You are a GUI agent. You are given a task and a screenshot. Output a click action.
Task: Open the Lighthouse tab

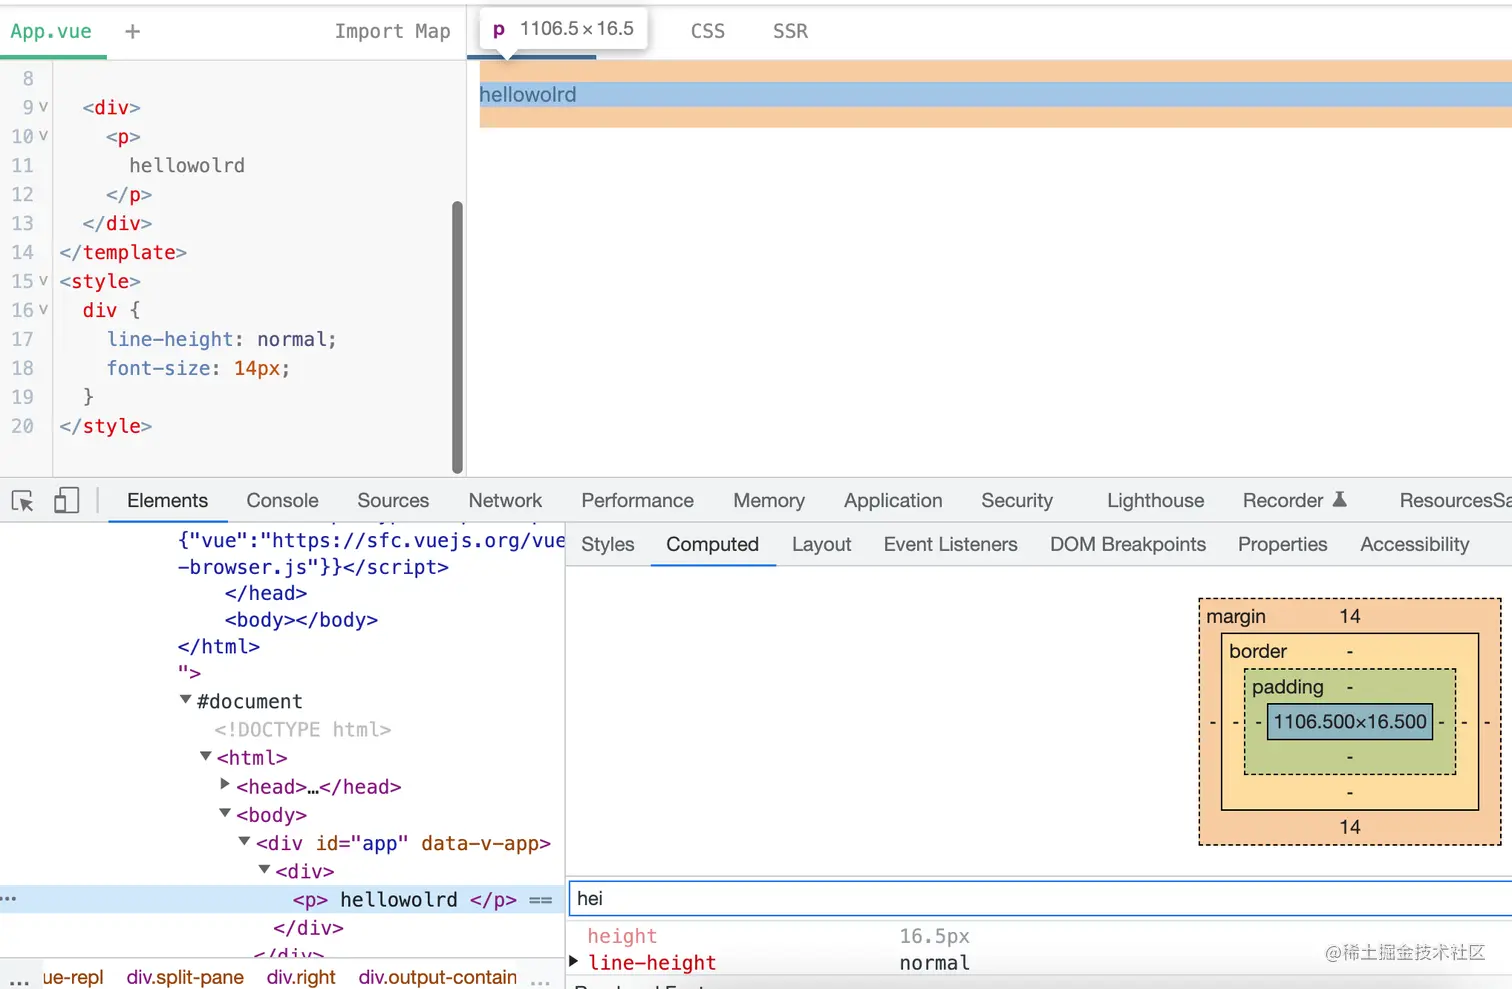tap(1155, 500)
